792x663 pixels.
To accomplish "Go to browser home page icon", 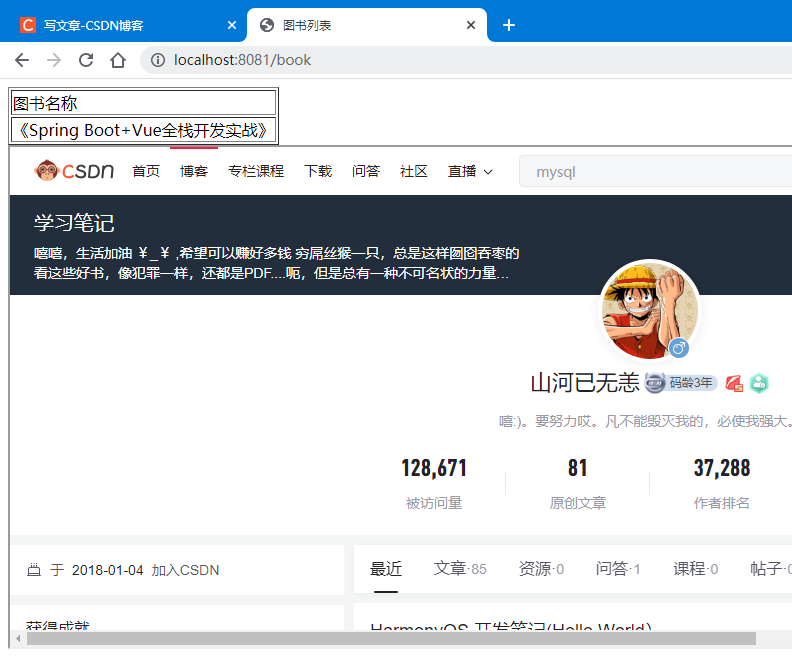I will 118,60.
